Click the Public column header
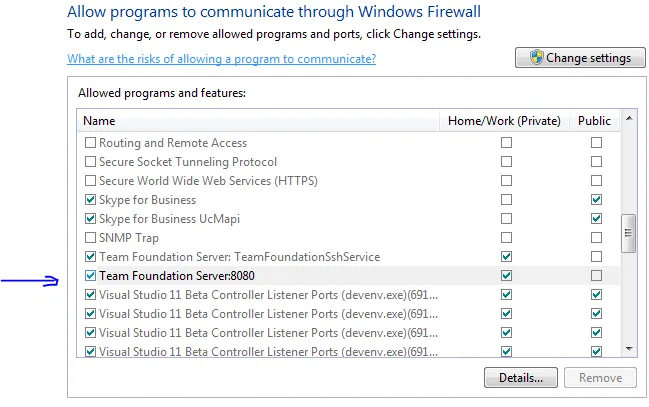Viewport: 649px width, 407px height. click(x=594, y=121)
